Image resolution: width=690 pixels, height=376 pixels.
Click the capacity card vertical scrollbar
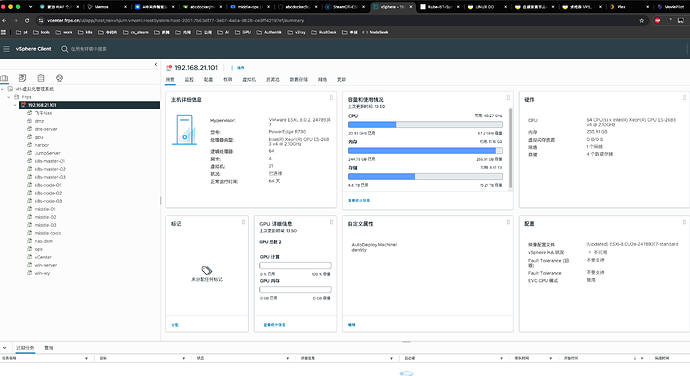pyautogui.click(x=510, y=148)
